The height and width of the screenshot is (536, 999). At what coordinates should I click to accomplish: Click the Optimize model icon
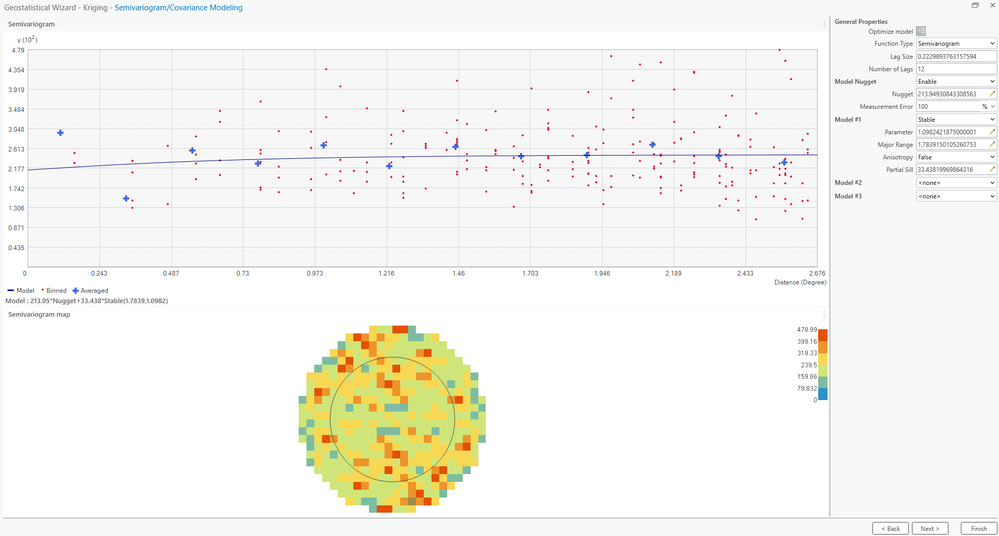[921, 31]
